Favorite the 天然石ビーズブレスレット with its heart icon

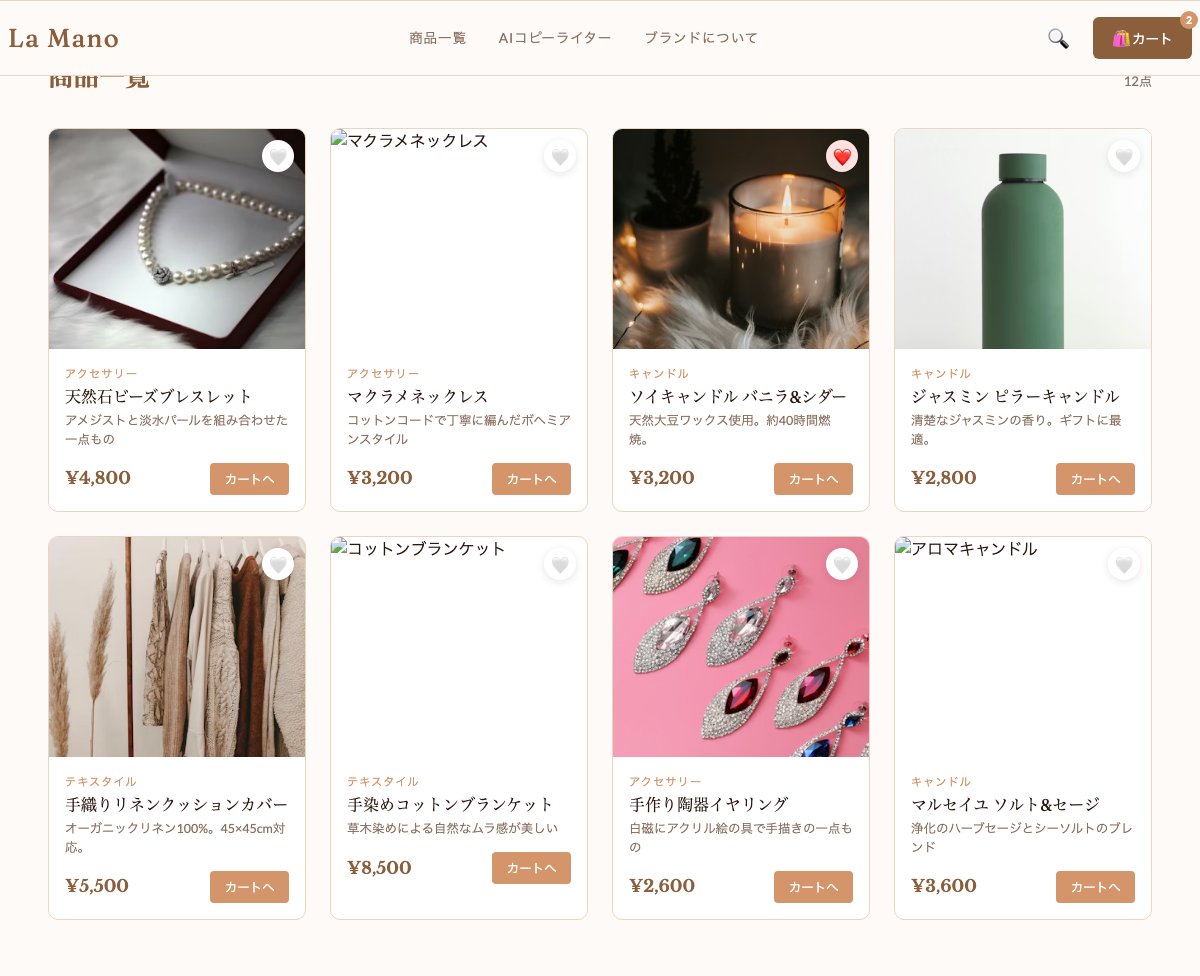pyautogui.click(x=278, y=156)
